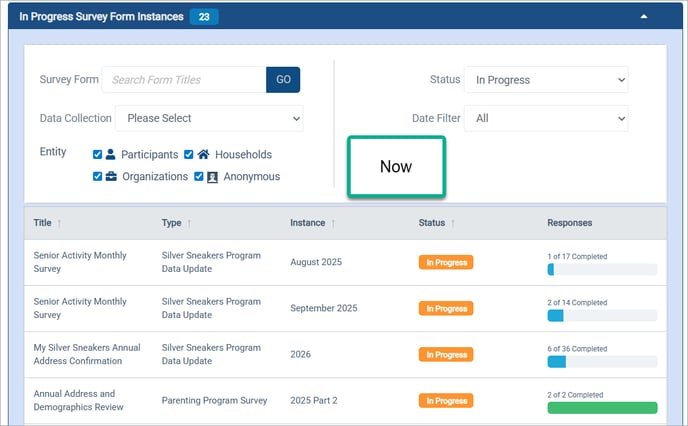
Task: Click the Participants person icon
Action: (111, 155)
